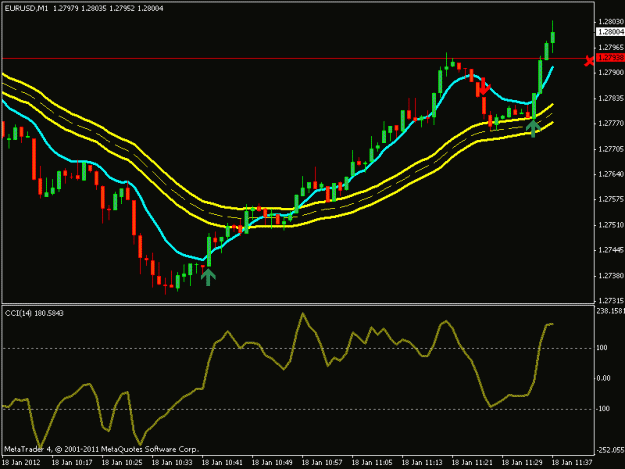
Task: Click the CCI(14) 180.5843 indicator label
Action: pos(34,313)
